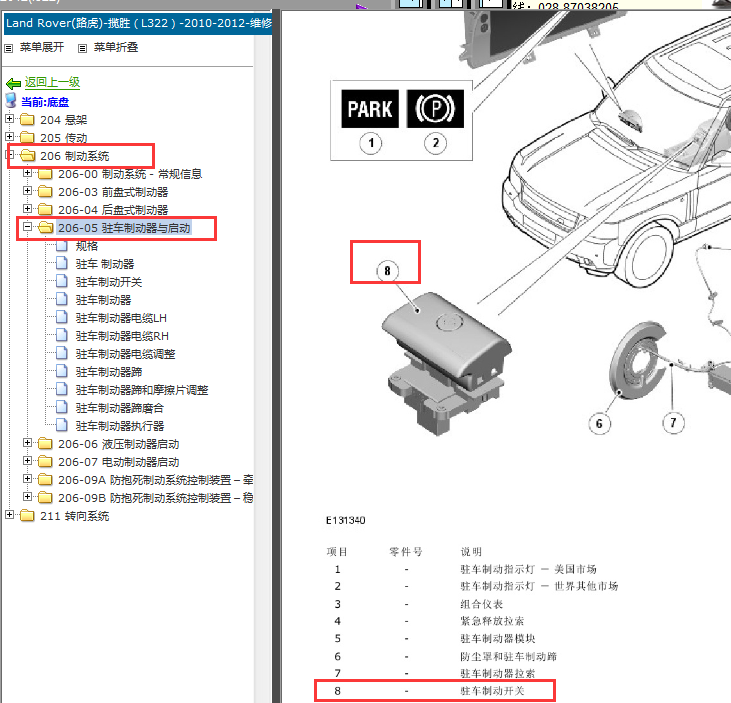Select the 206-09A folder icon
Viewport: 731px width, 703px height.
(x=45, y=479)
